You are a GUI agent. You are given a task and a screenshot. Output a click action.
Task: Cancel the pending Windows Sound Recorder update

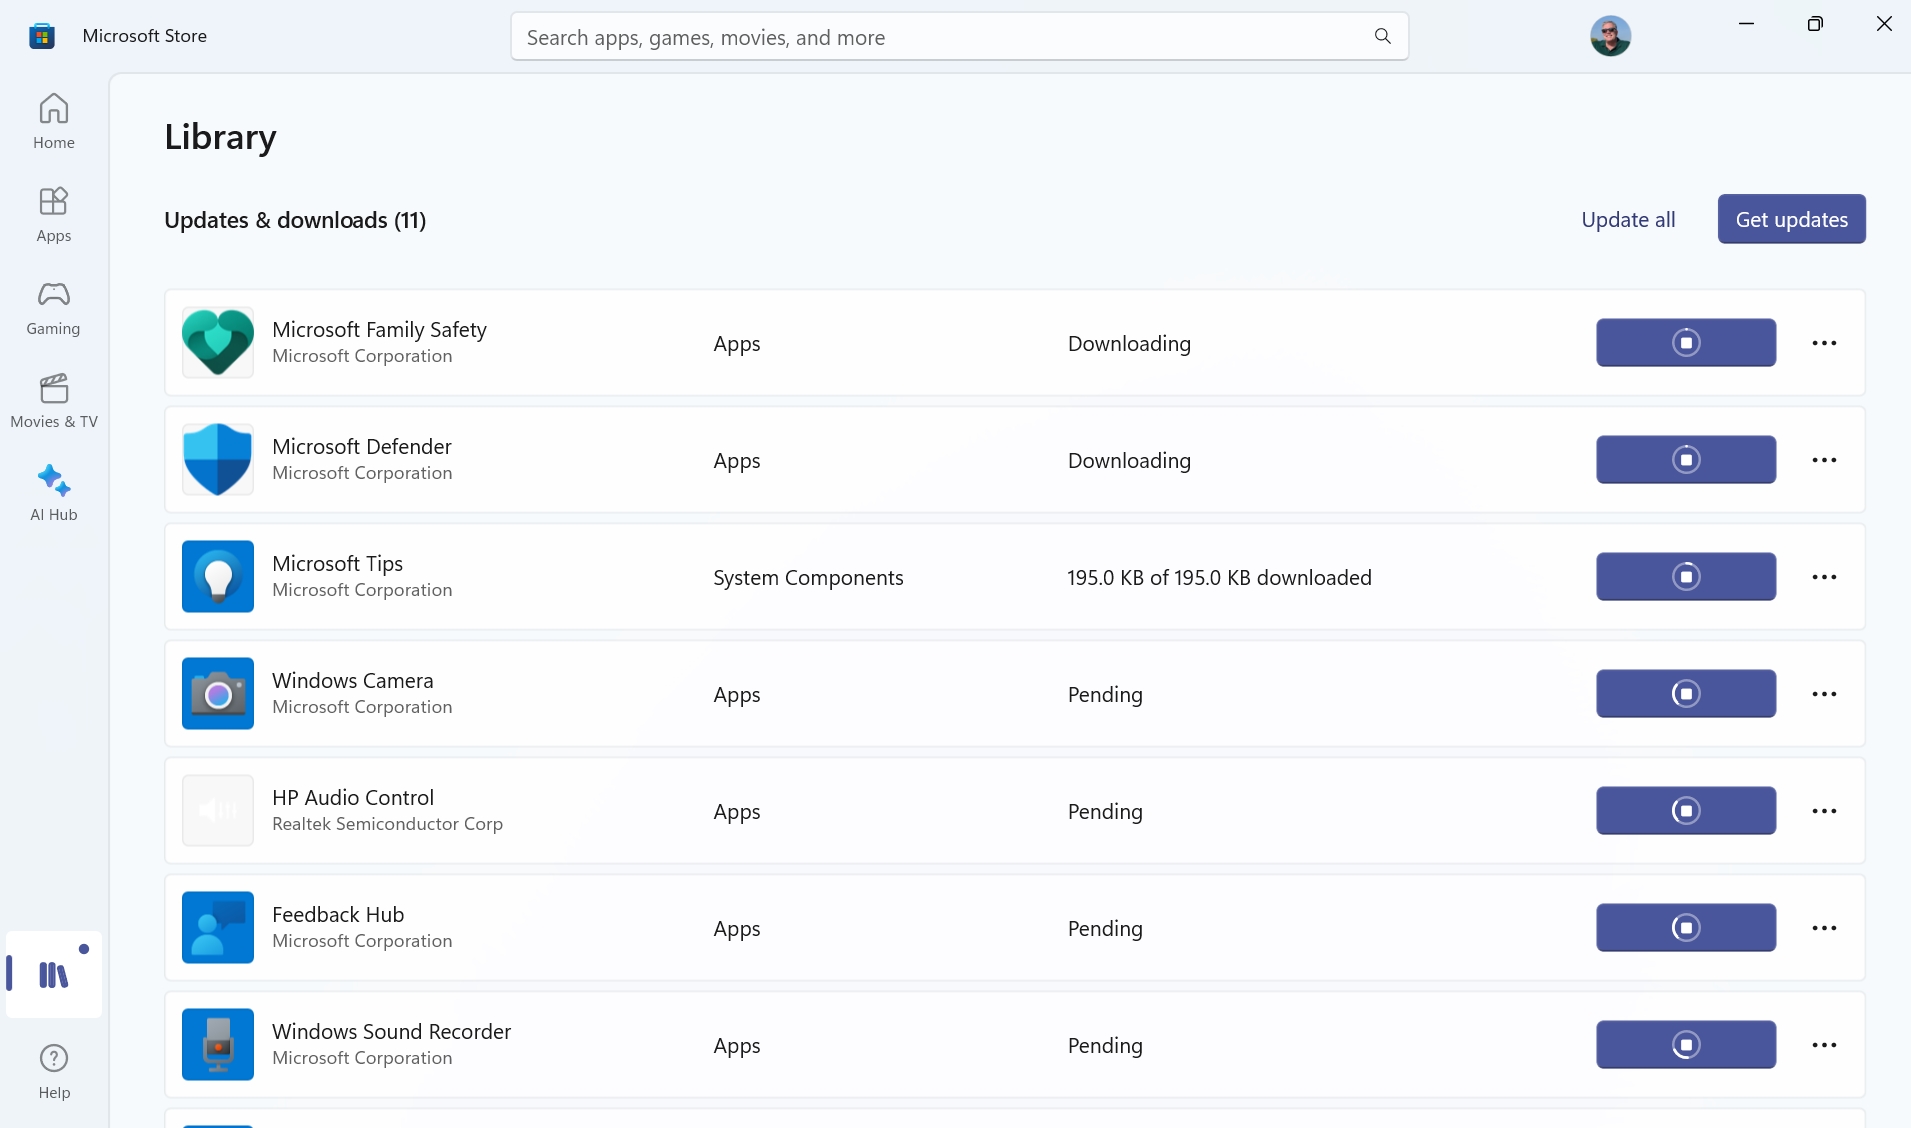point(1685,1045)
